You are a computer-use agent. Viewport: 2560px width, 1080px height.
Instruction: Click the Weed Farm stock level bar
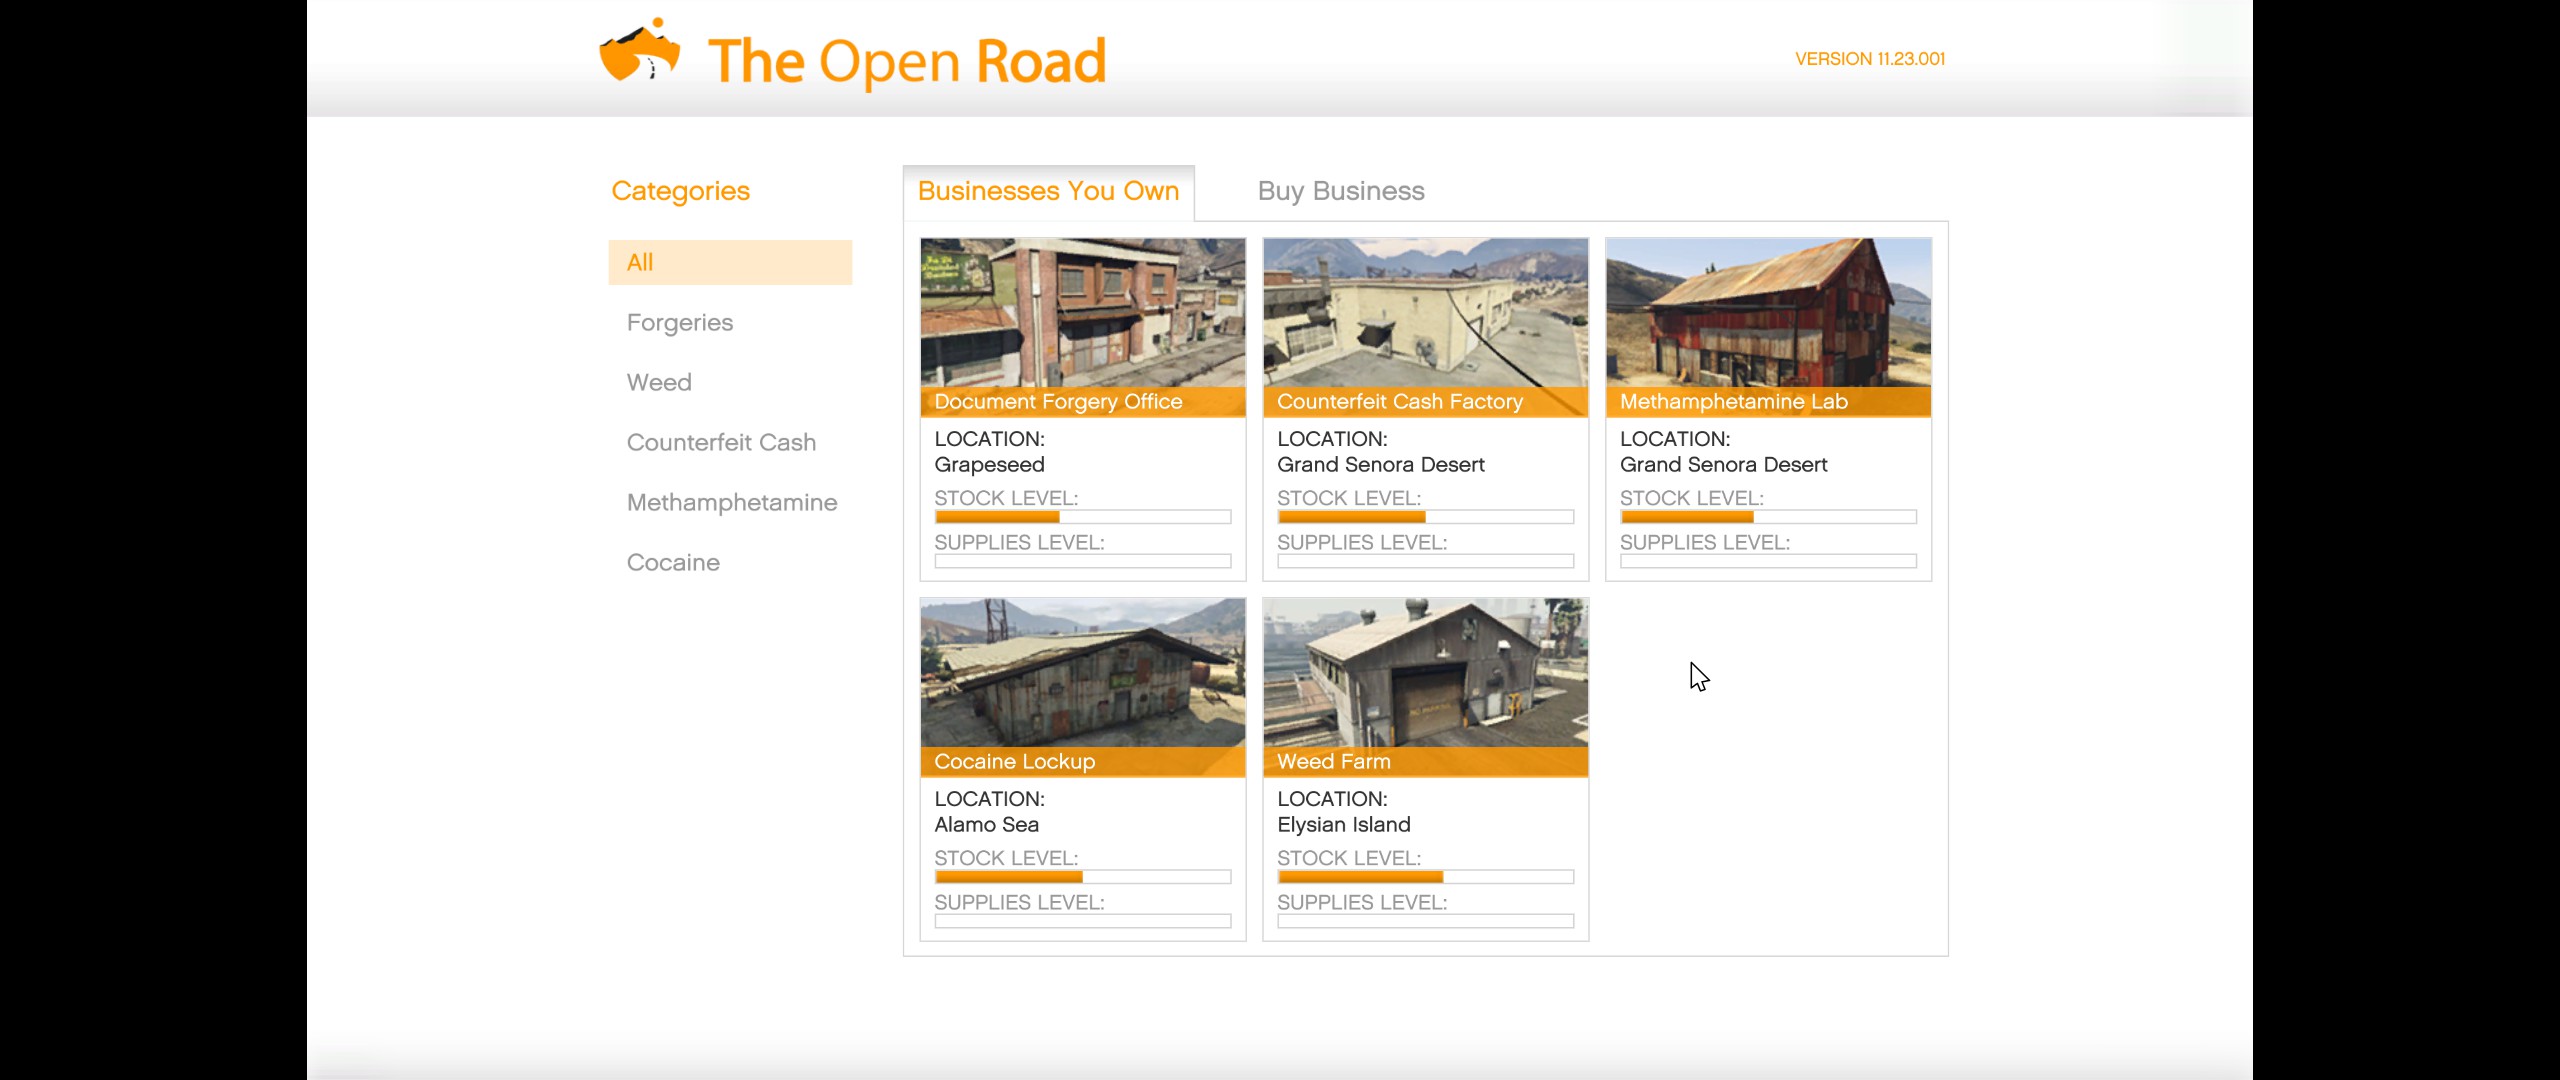(x=1425, y=877)
